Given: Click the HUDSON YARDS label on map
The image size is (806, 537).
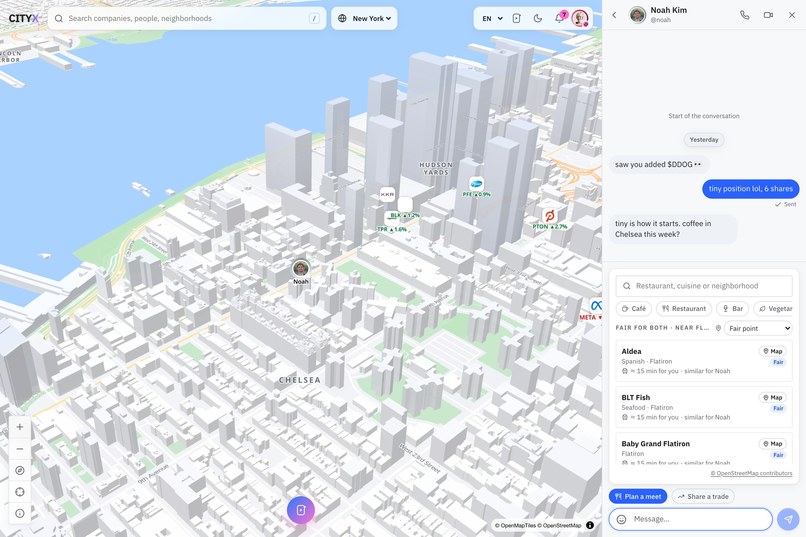Looking at the screenshot, I should [x=436, y=169].
